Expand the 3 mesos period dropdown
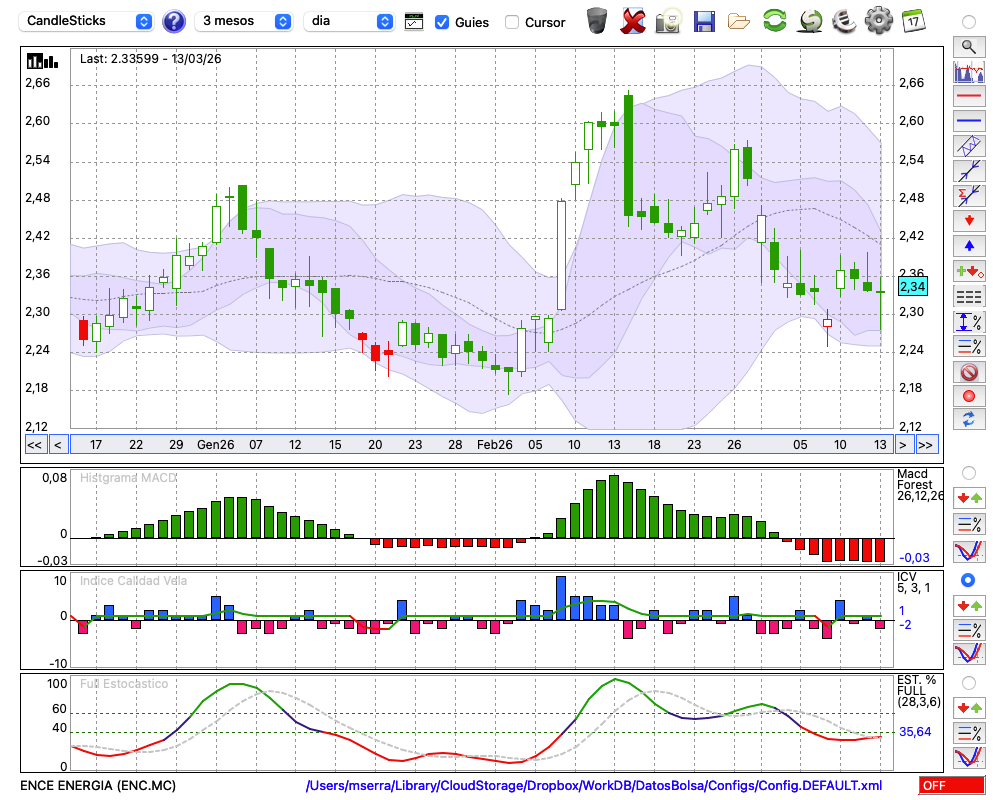 243,21
